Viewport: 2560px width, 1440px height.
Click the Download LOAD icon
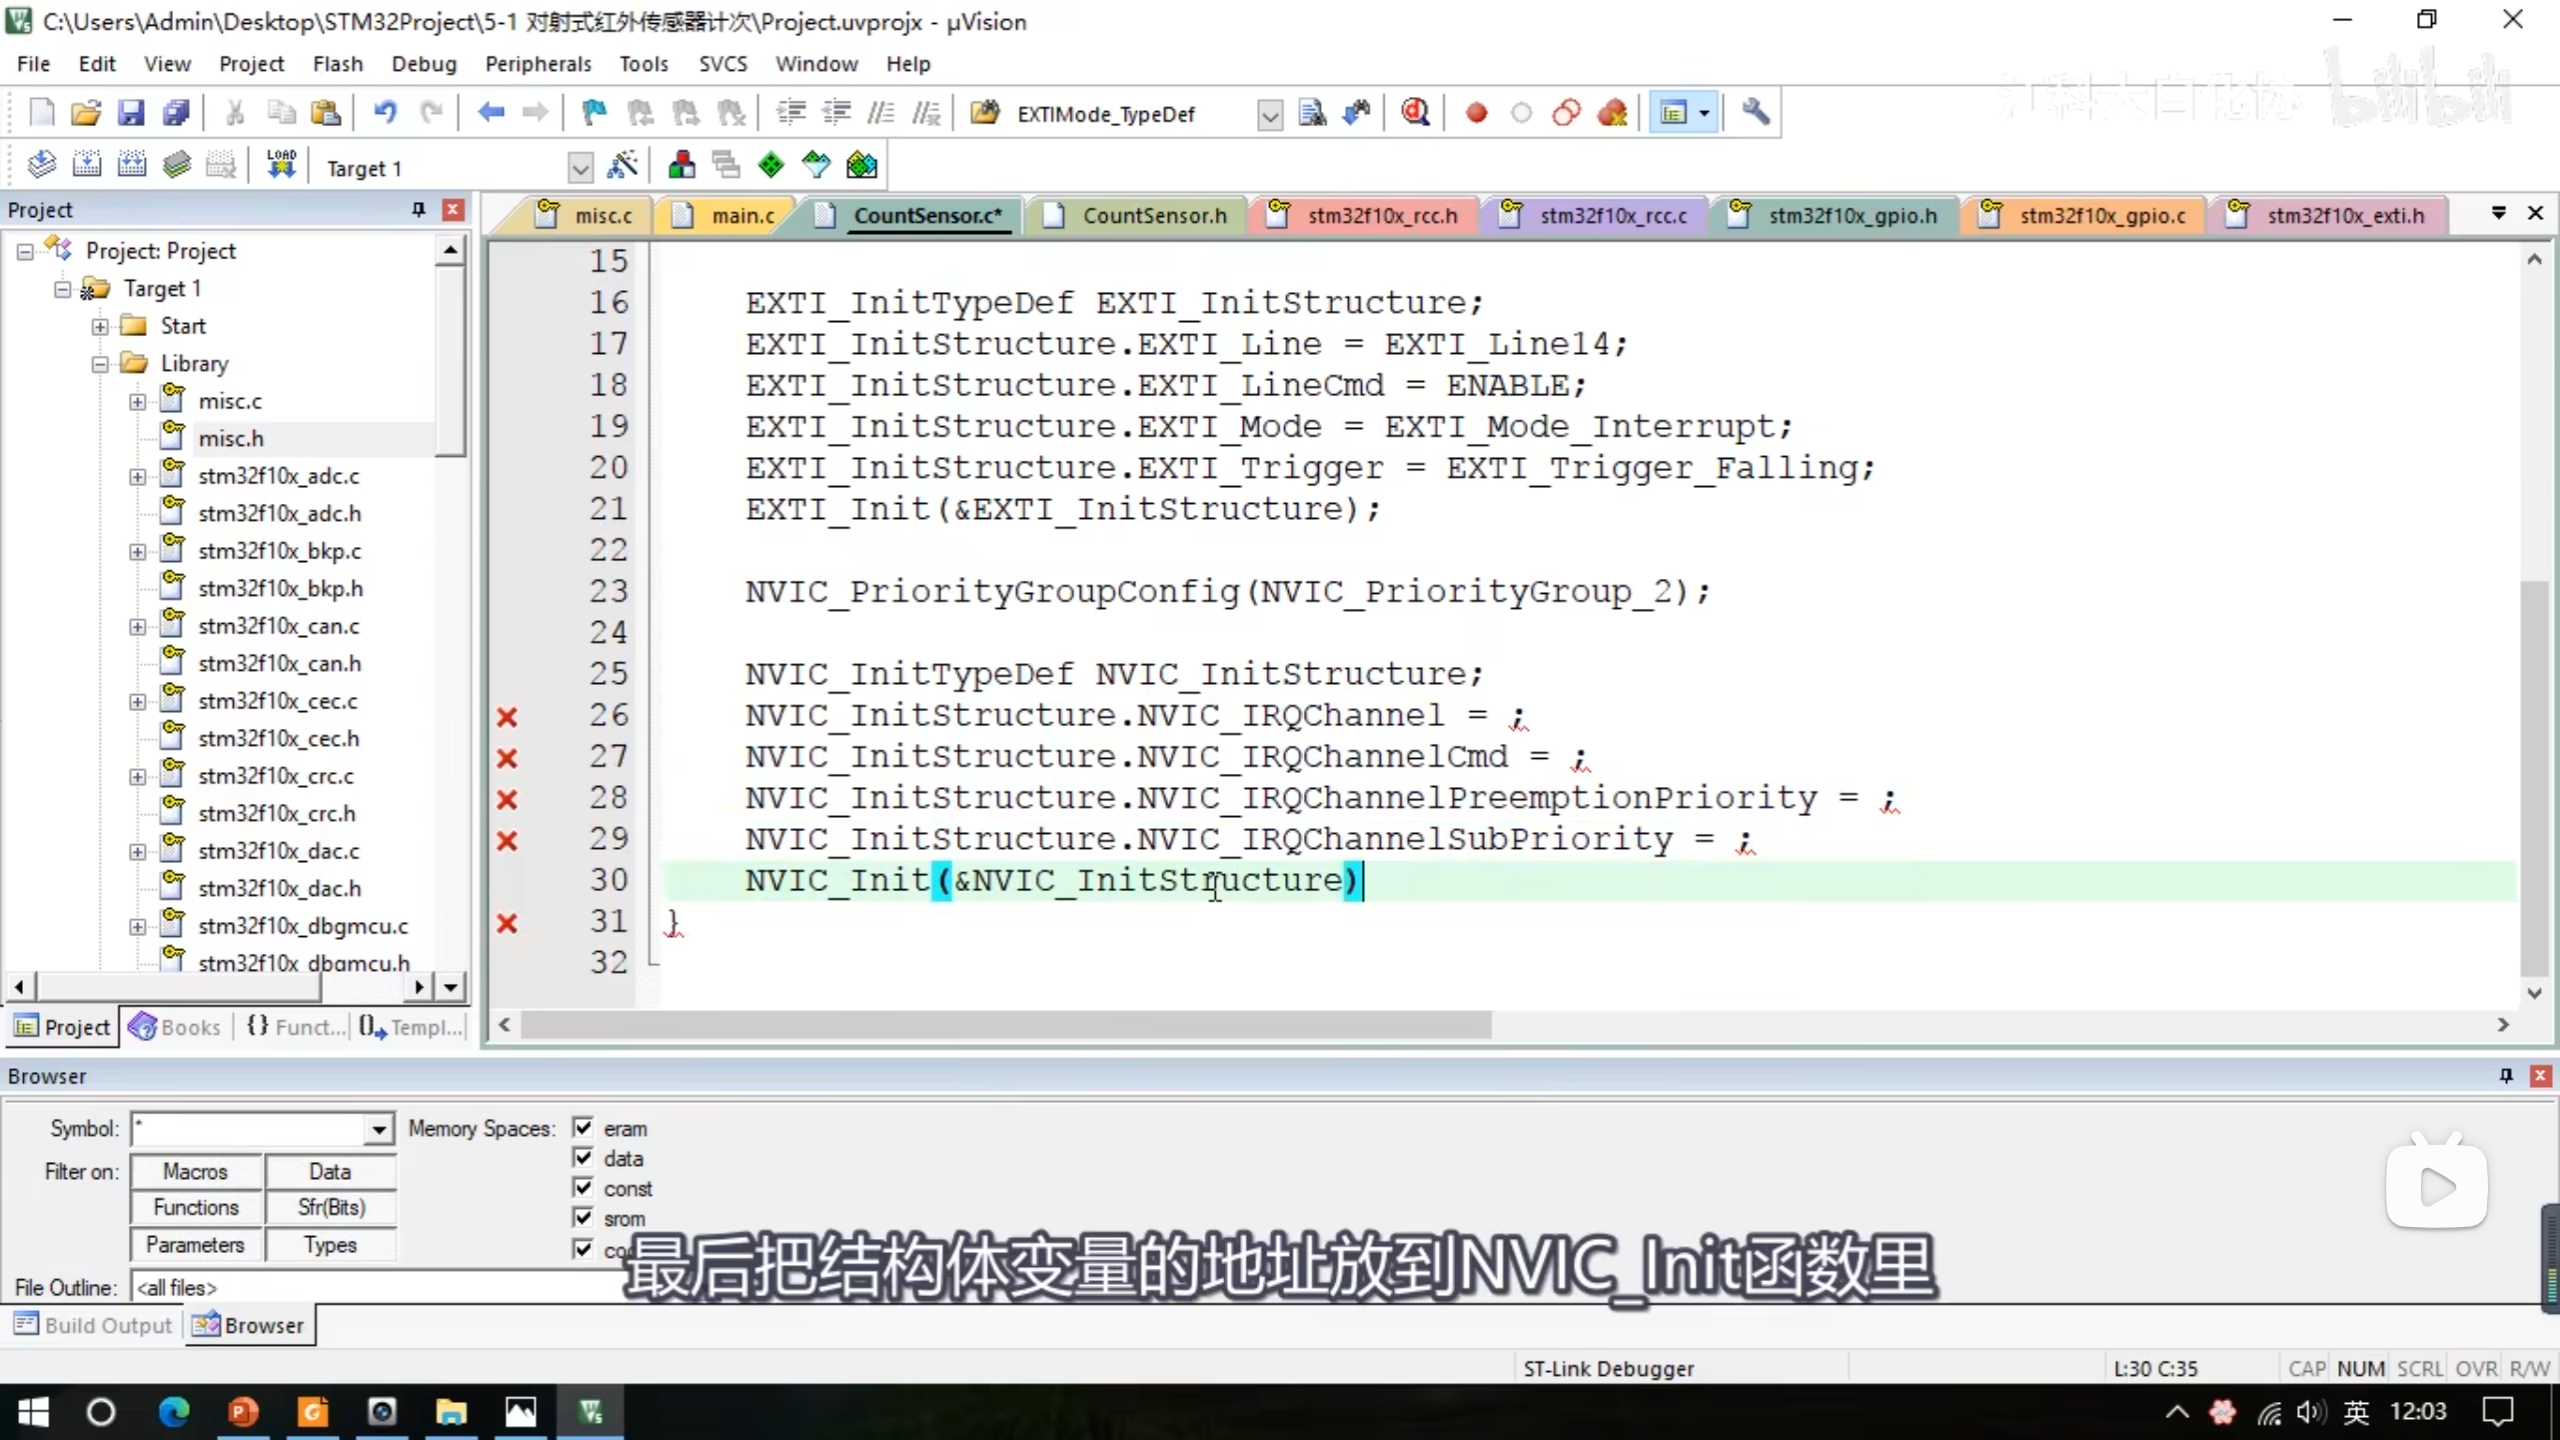coord(281,165)
